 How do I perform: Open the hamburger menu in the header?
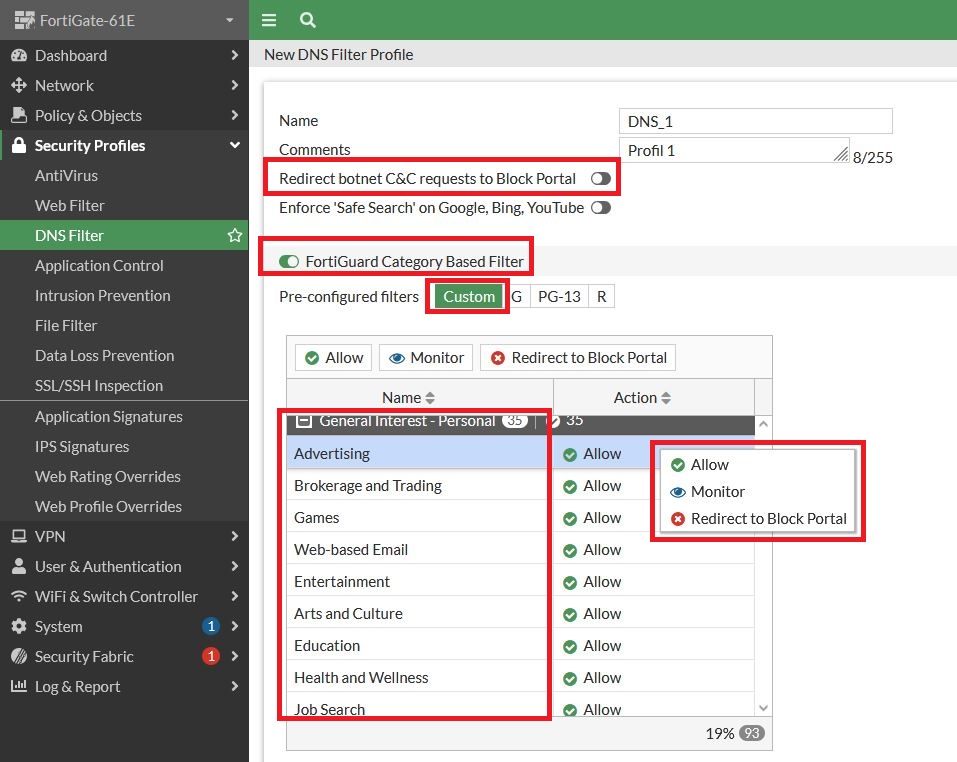(269, 20)
